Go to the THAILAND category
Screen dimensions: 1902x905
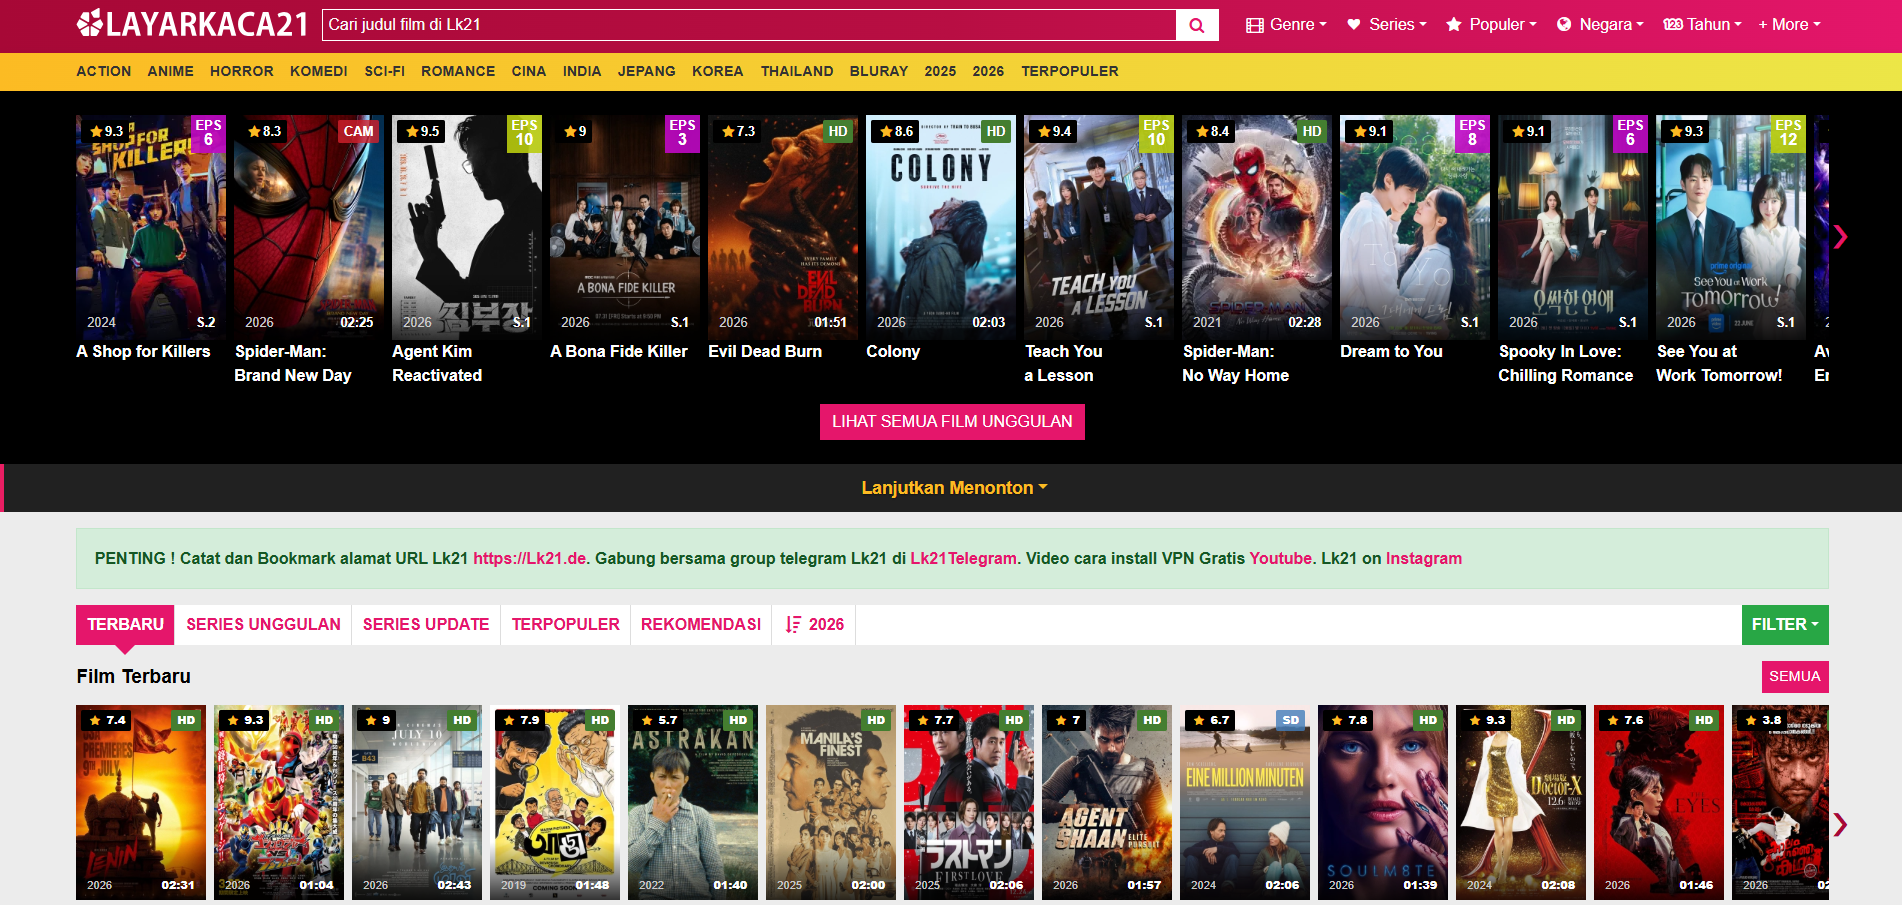(797, 72)
